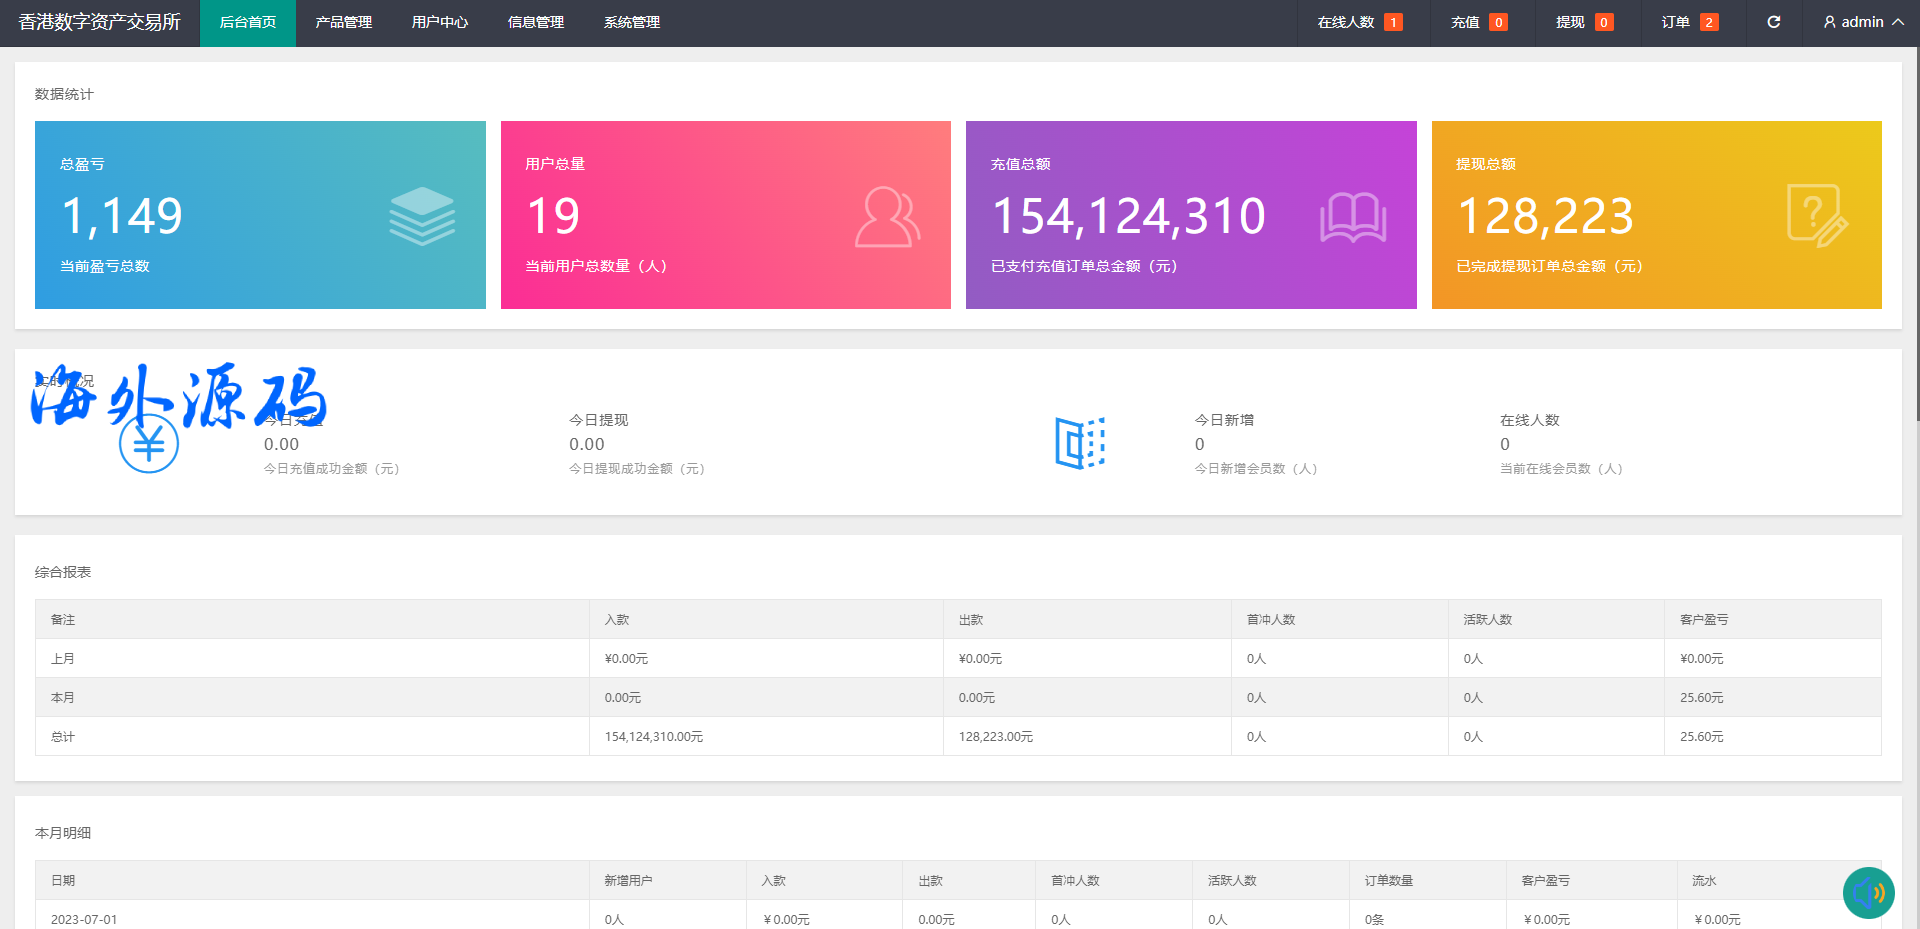
Task: Click the question edit icon on 提现总额 card
Action: [x=1817, y=216]
